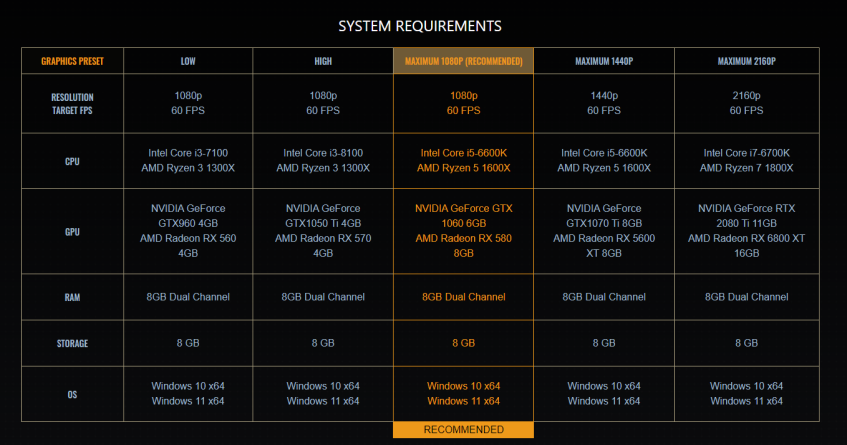
Task: Click the GPU row label
Action: click(x=72, y=230)
